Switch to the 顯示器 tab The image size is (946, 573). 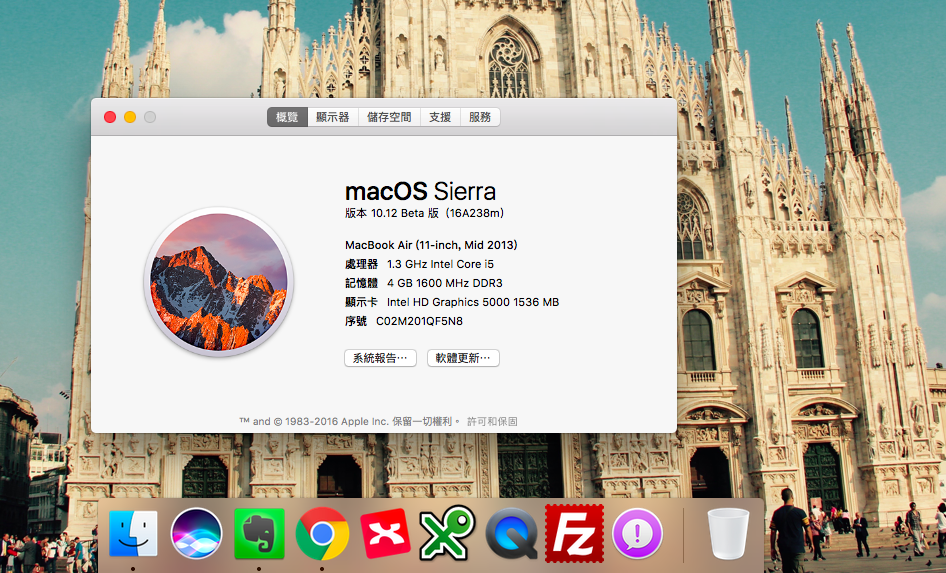333,117
